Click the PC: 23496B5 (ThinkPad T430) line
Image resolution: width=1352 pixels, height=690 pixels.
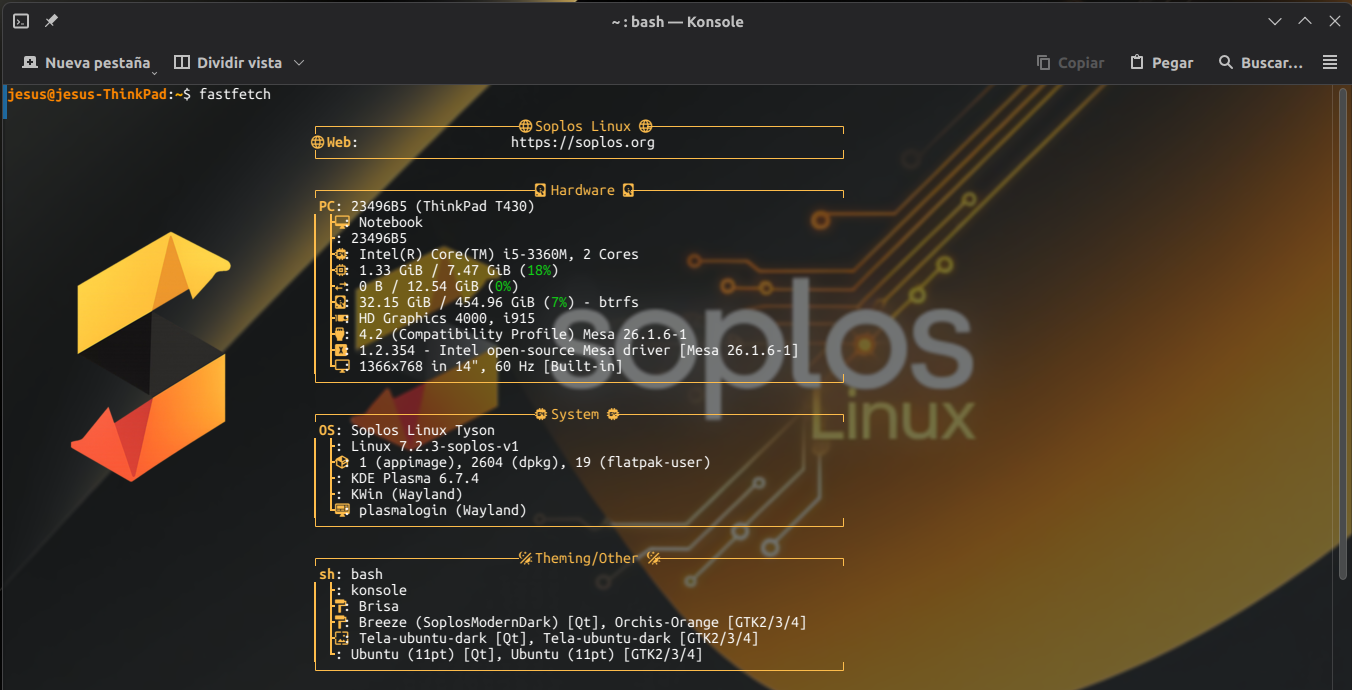[x=427, y=206]
